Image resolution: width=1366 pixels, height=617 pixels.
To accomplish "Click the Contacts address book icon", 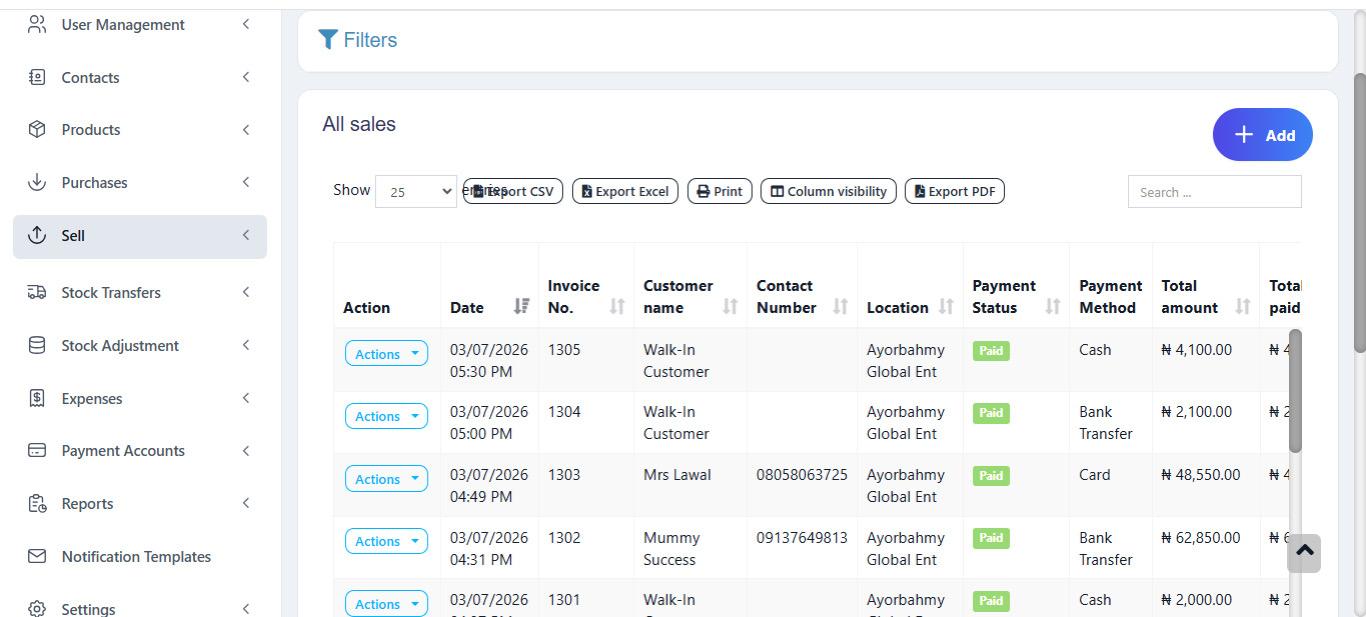I will 37,77.
